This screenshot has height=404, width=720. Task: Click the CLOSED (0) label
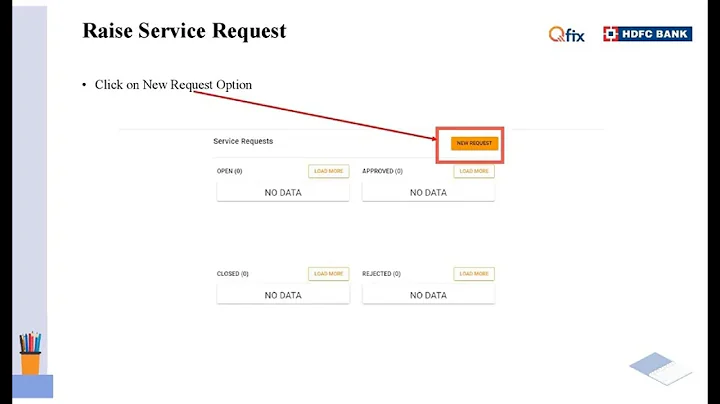coord(232,274)
